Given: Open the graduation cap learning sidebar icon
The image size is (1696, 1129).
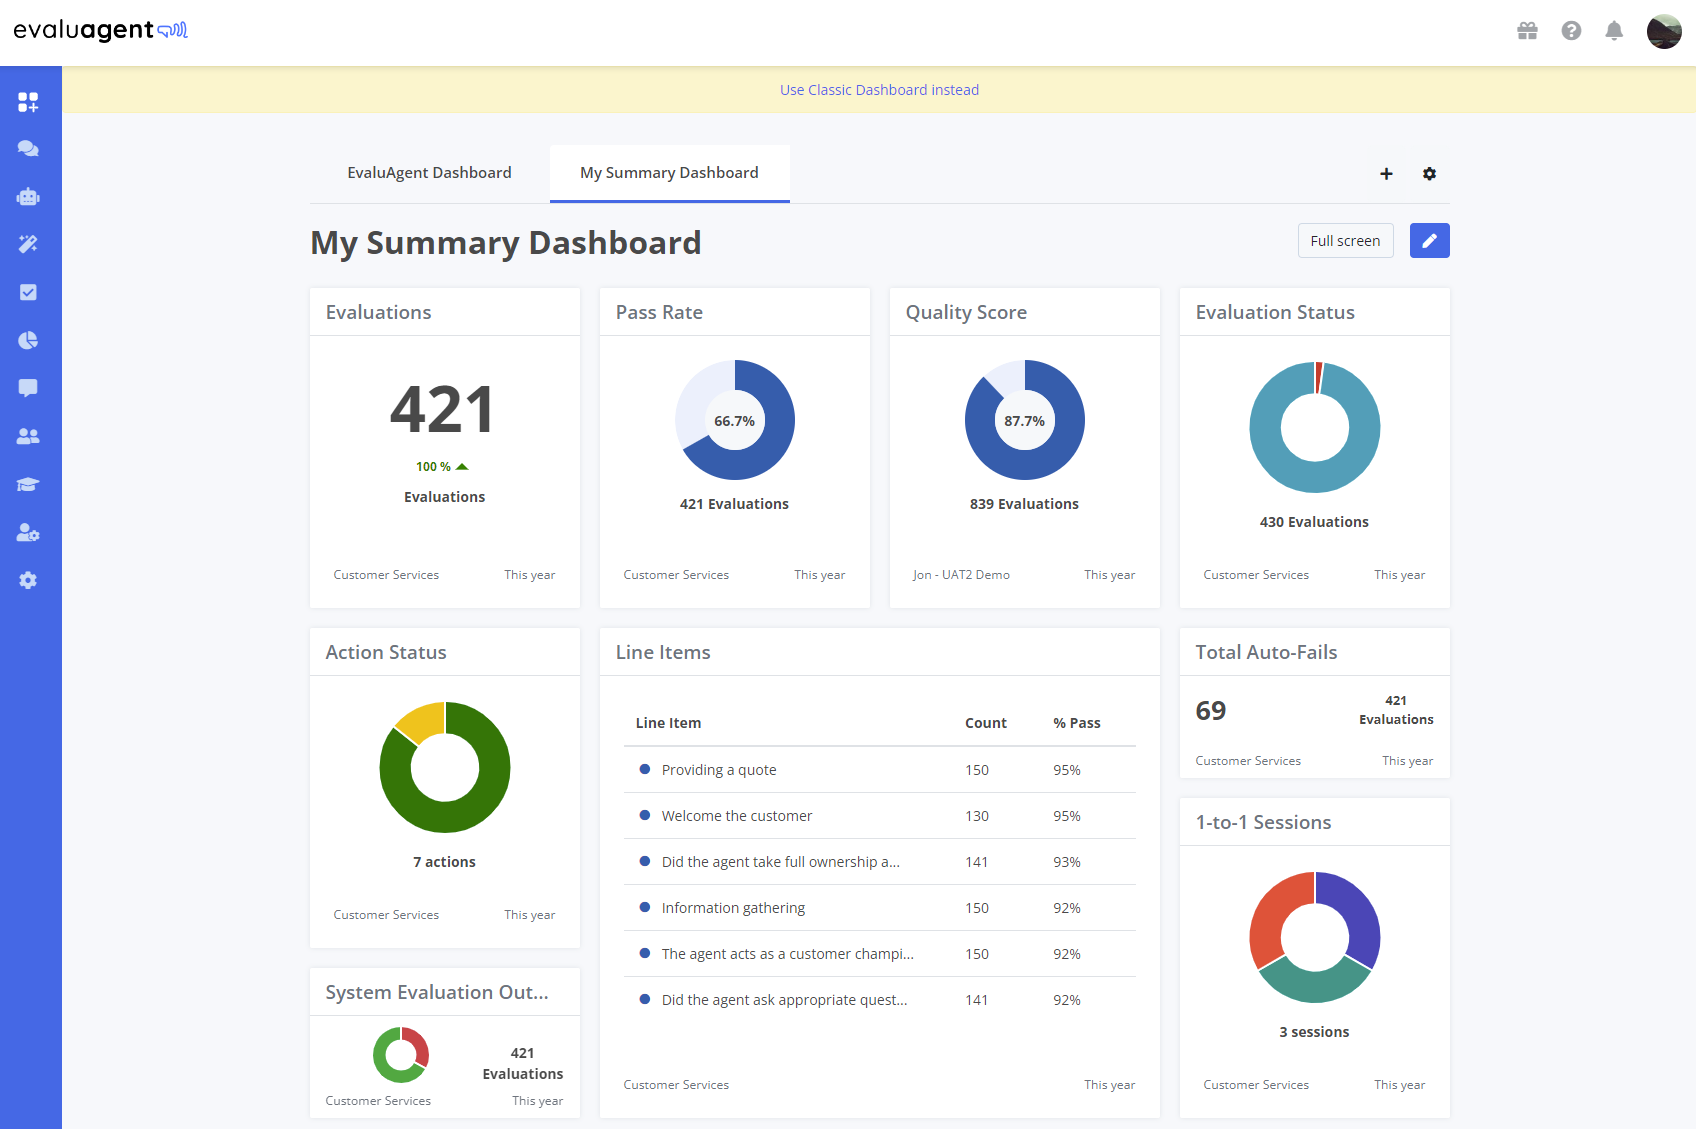Looking at the screenshot, I should point(28,484).
